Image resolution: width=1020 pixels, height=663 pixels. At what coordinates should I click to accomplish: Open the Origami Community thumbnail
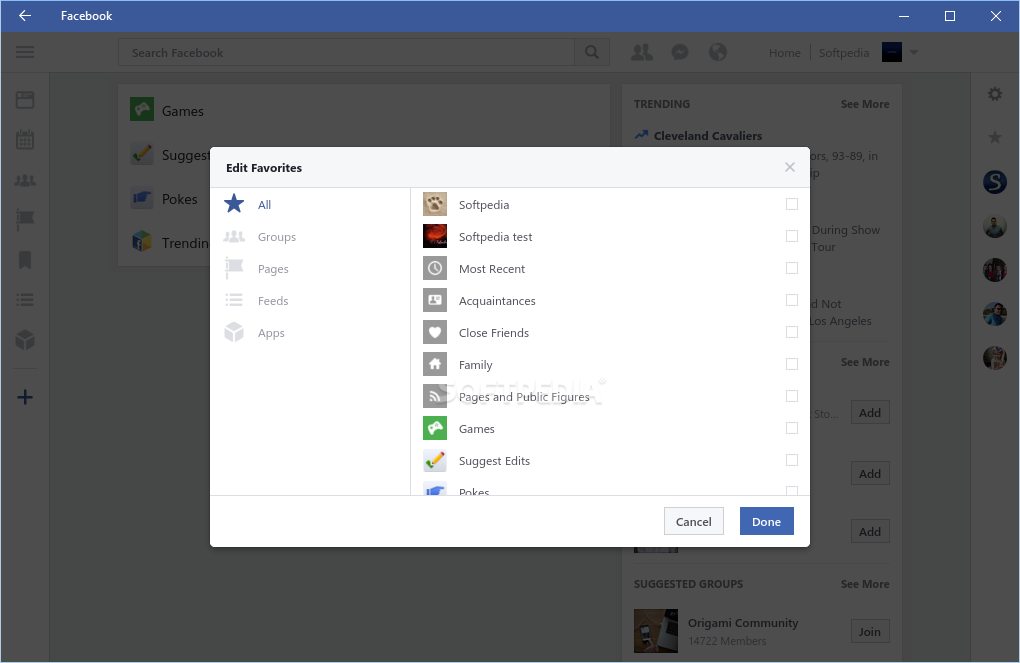coord(656,630)
